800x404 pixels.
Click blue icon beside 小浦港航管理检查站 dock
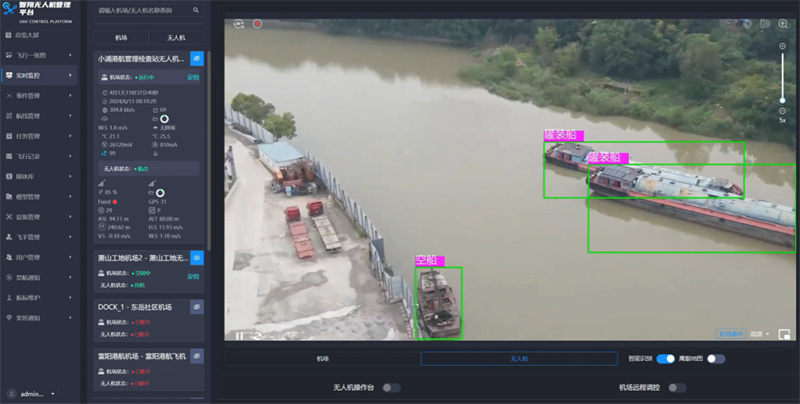click(197, 59)
